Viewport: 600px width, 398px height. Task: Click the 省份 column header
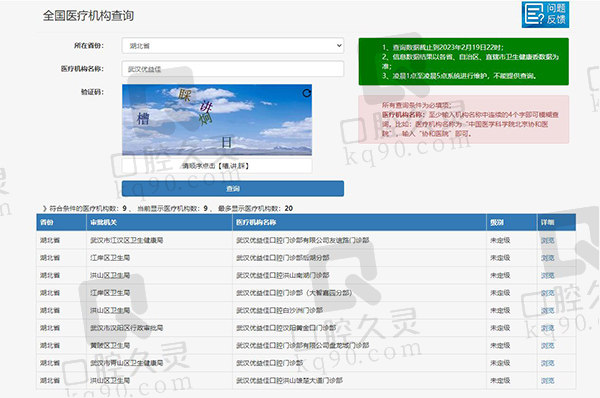click(62, 222)
